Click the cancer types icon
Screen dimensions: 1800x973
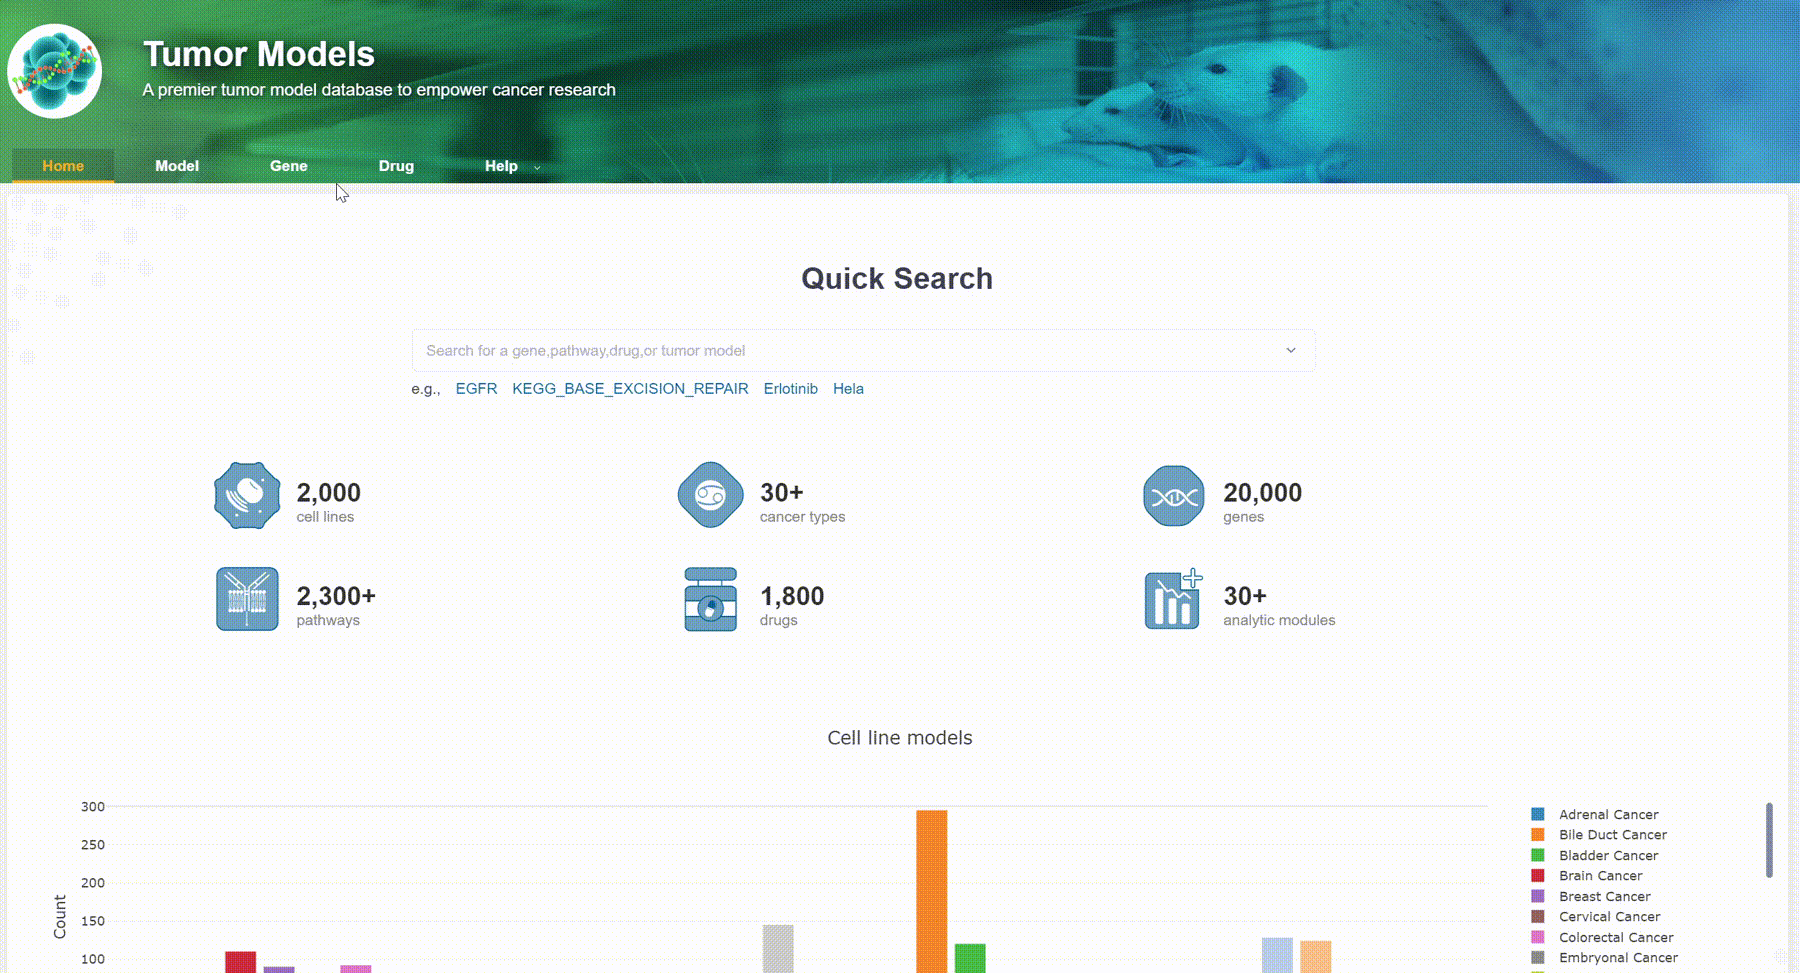710,495
